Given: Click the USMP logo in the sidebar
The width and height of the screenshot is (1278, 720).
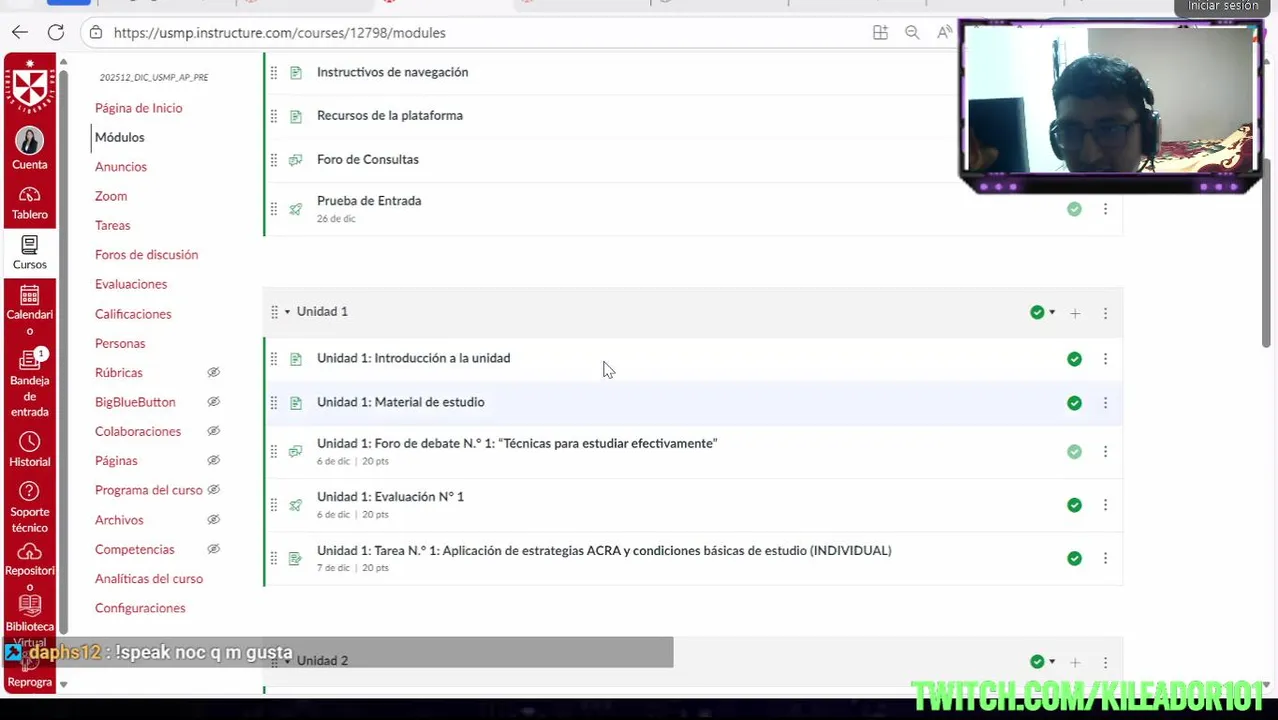Looking at the screenshot, I should (30, 86).
